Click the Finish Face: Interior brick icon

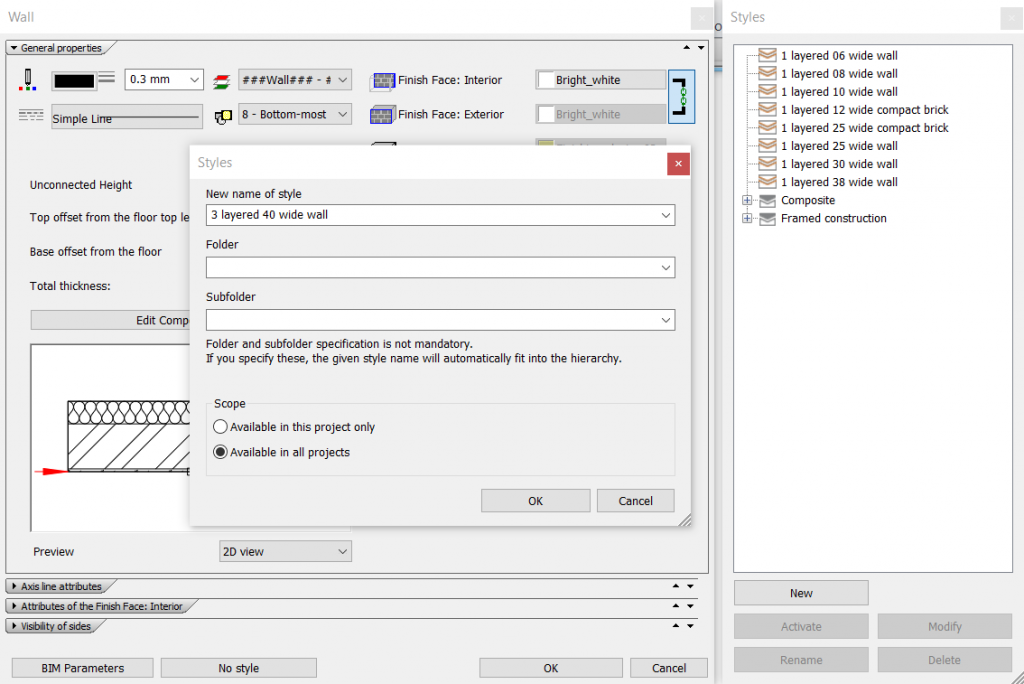click(382, 80)
